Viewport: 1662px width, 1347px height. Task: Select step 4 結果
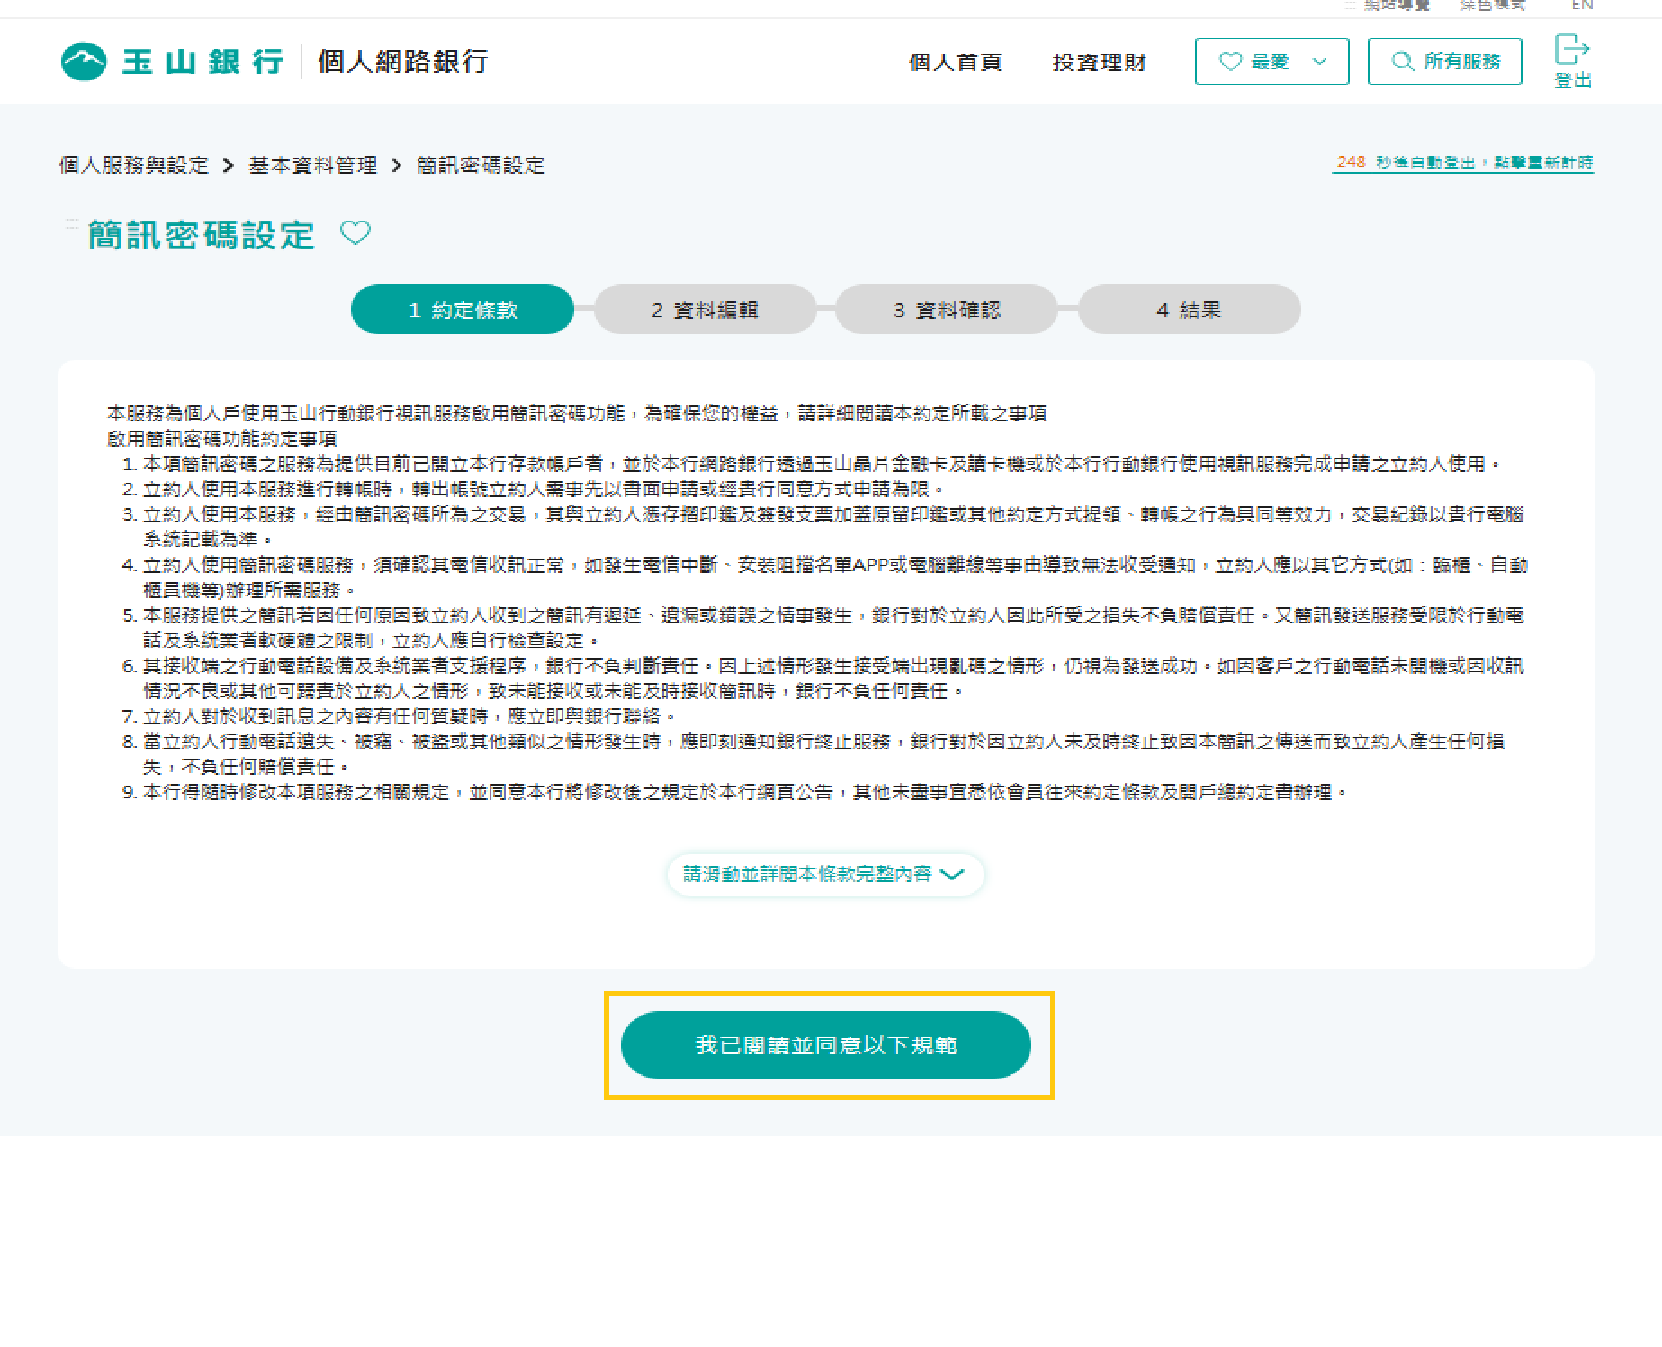coord(1189,310)
